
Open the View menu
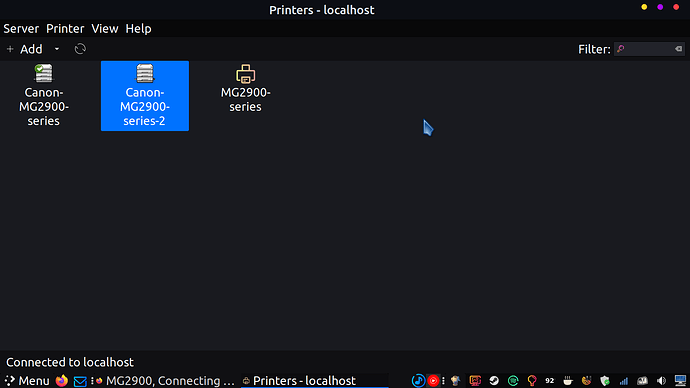point(105,29)
